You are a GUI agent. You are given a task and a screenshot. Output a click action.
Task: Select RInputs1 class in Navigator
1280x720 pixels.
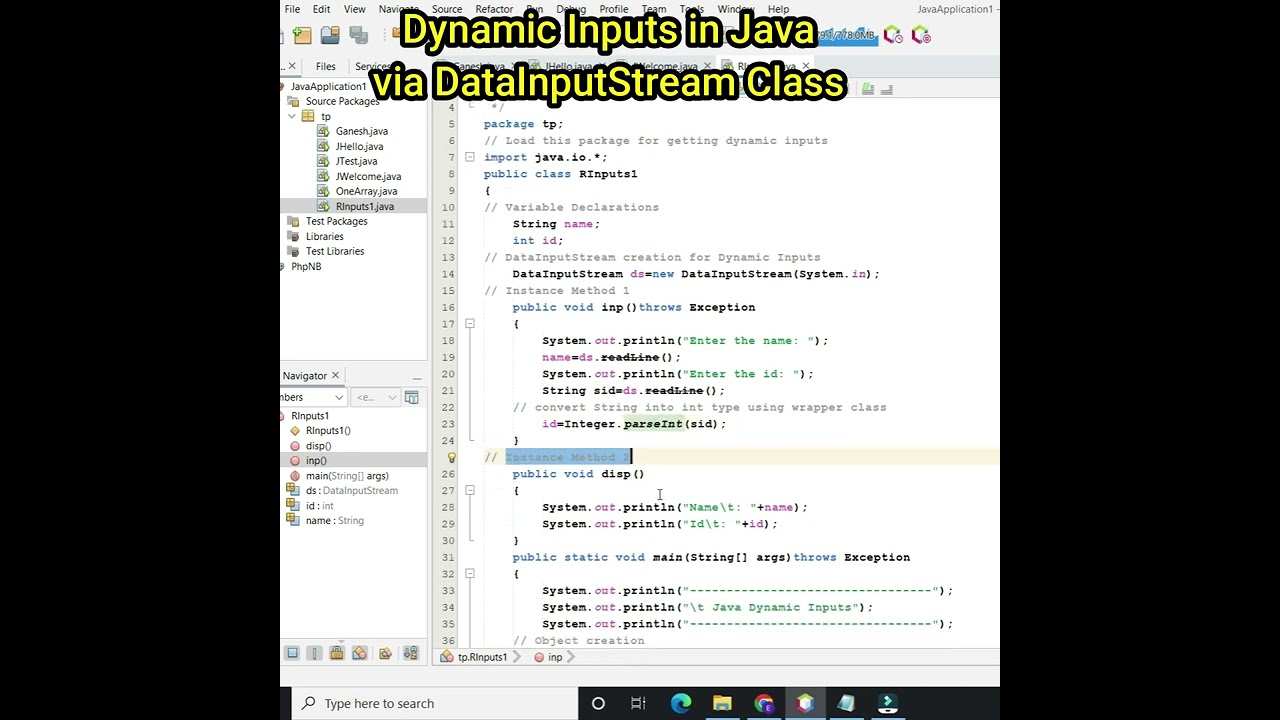(x=309, y=416)
